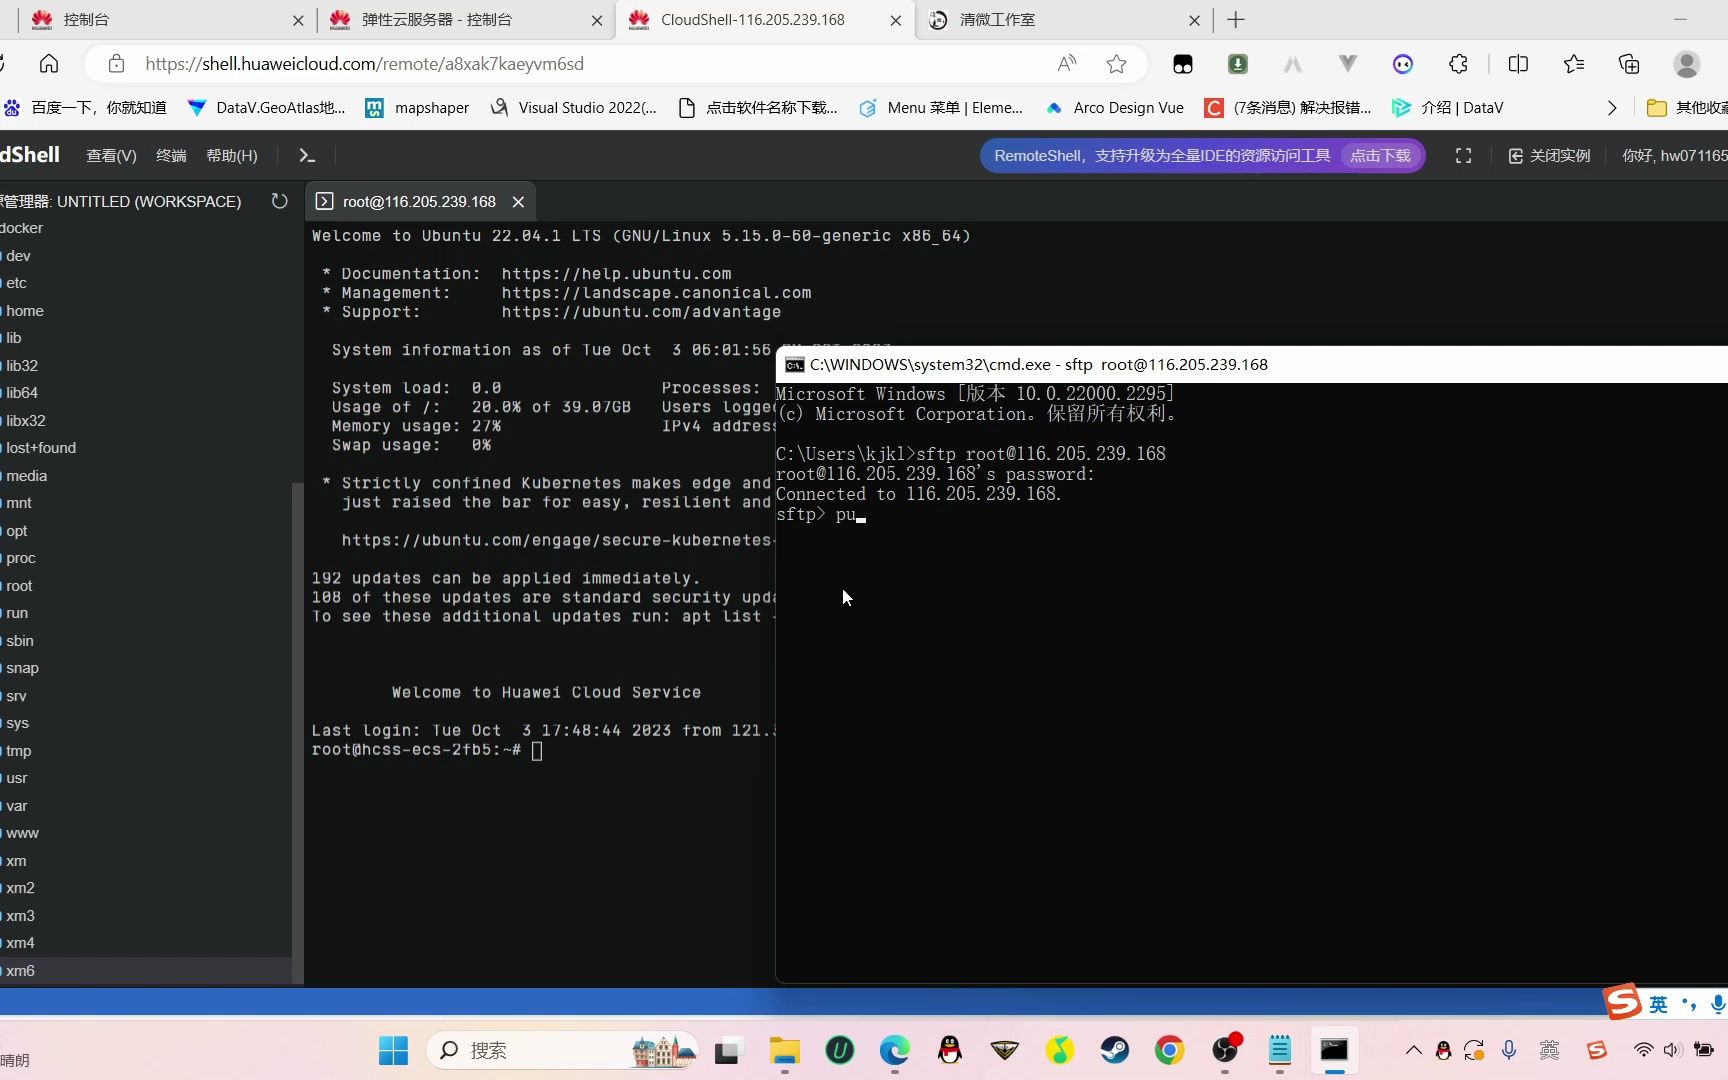Refresh the workspace file explorer
This screenshot has width=1728, height=1080.
click(279, 201)
